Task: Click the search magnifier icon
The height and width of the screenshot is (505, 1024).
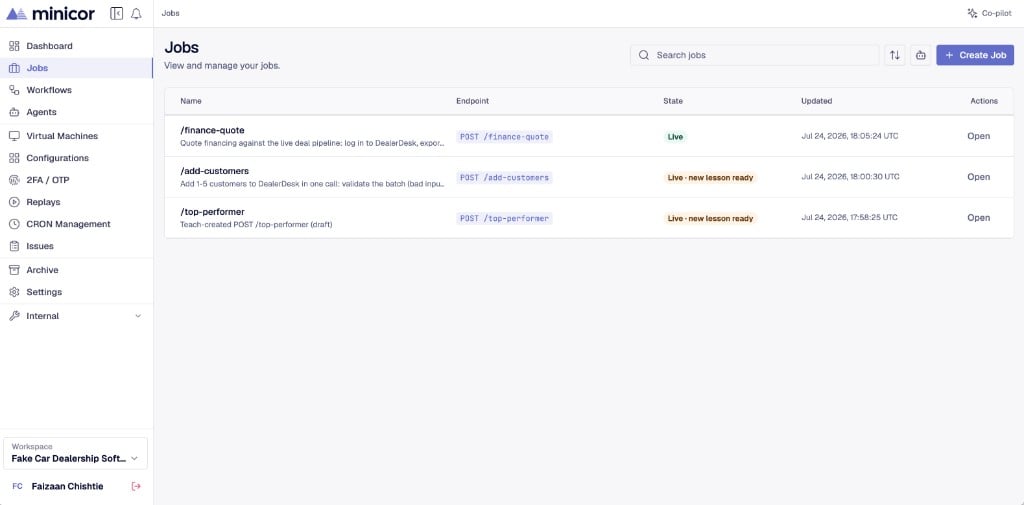Action: pyautogui.click(x=644, y=55)
